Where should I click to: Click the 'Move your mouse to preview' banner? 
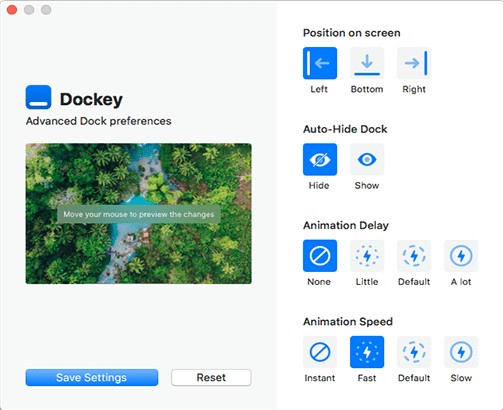tap(139, 214)
